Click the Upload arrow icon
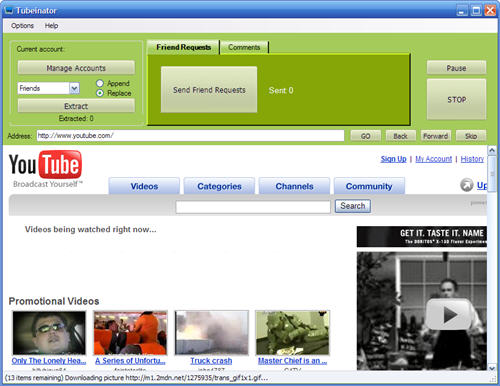The image size is (500, 386). coord(467,185)
